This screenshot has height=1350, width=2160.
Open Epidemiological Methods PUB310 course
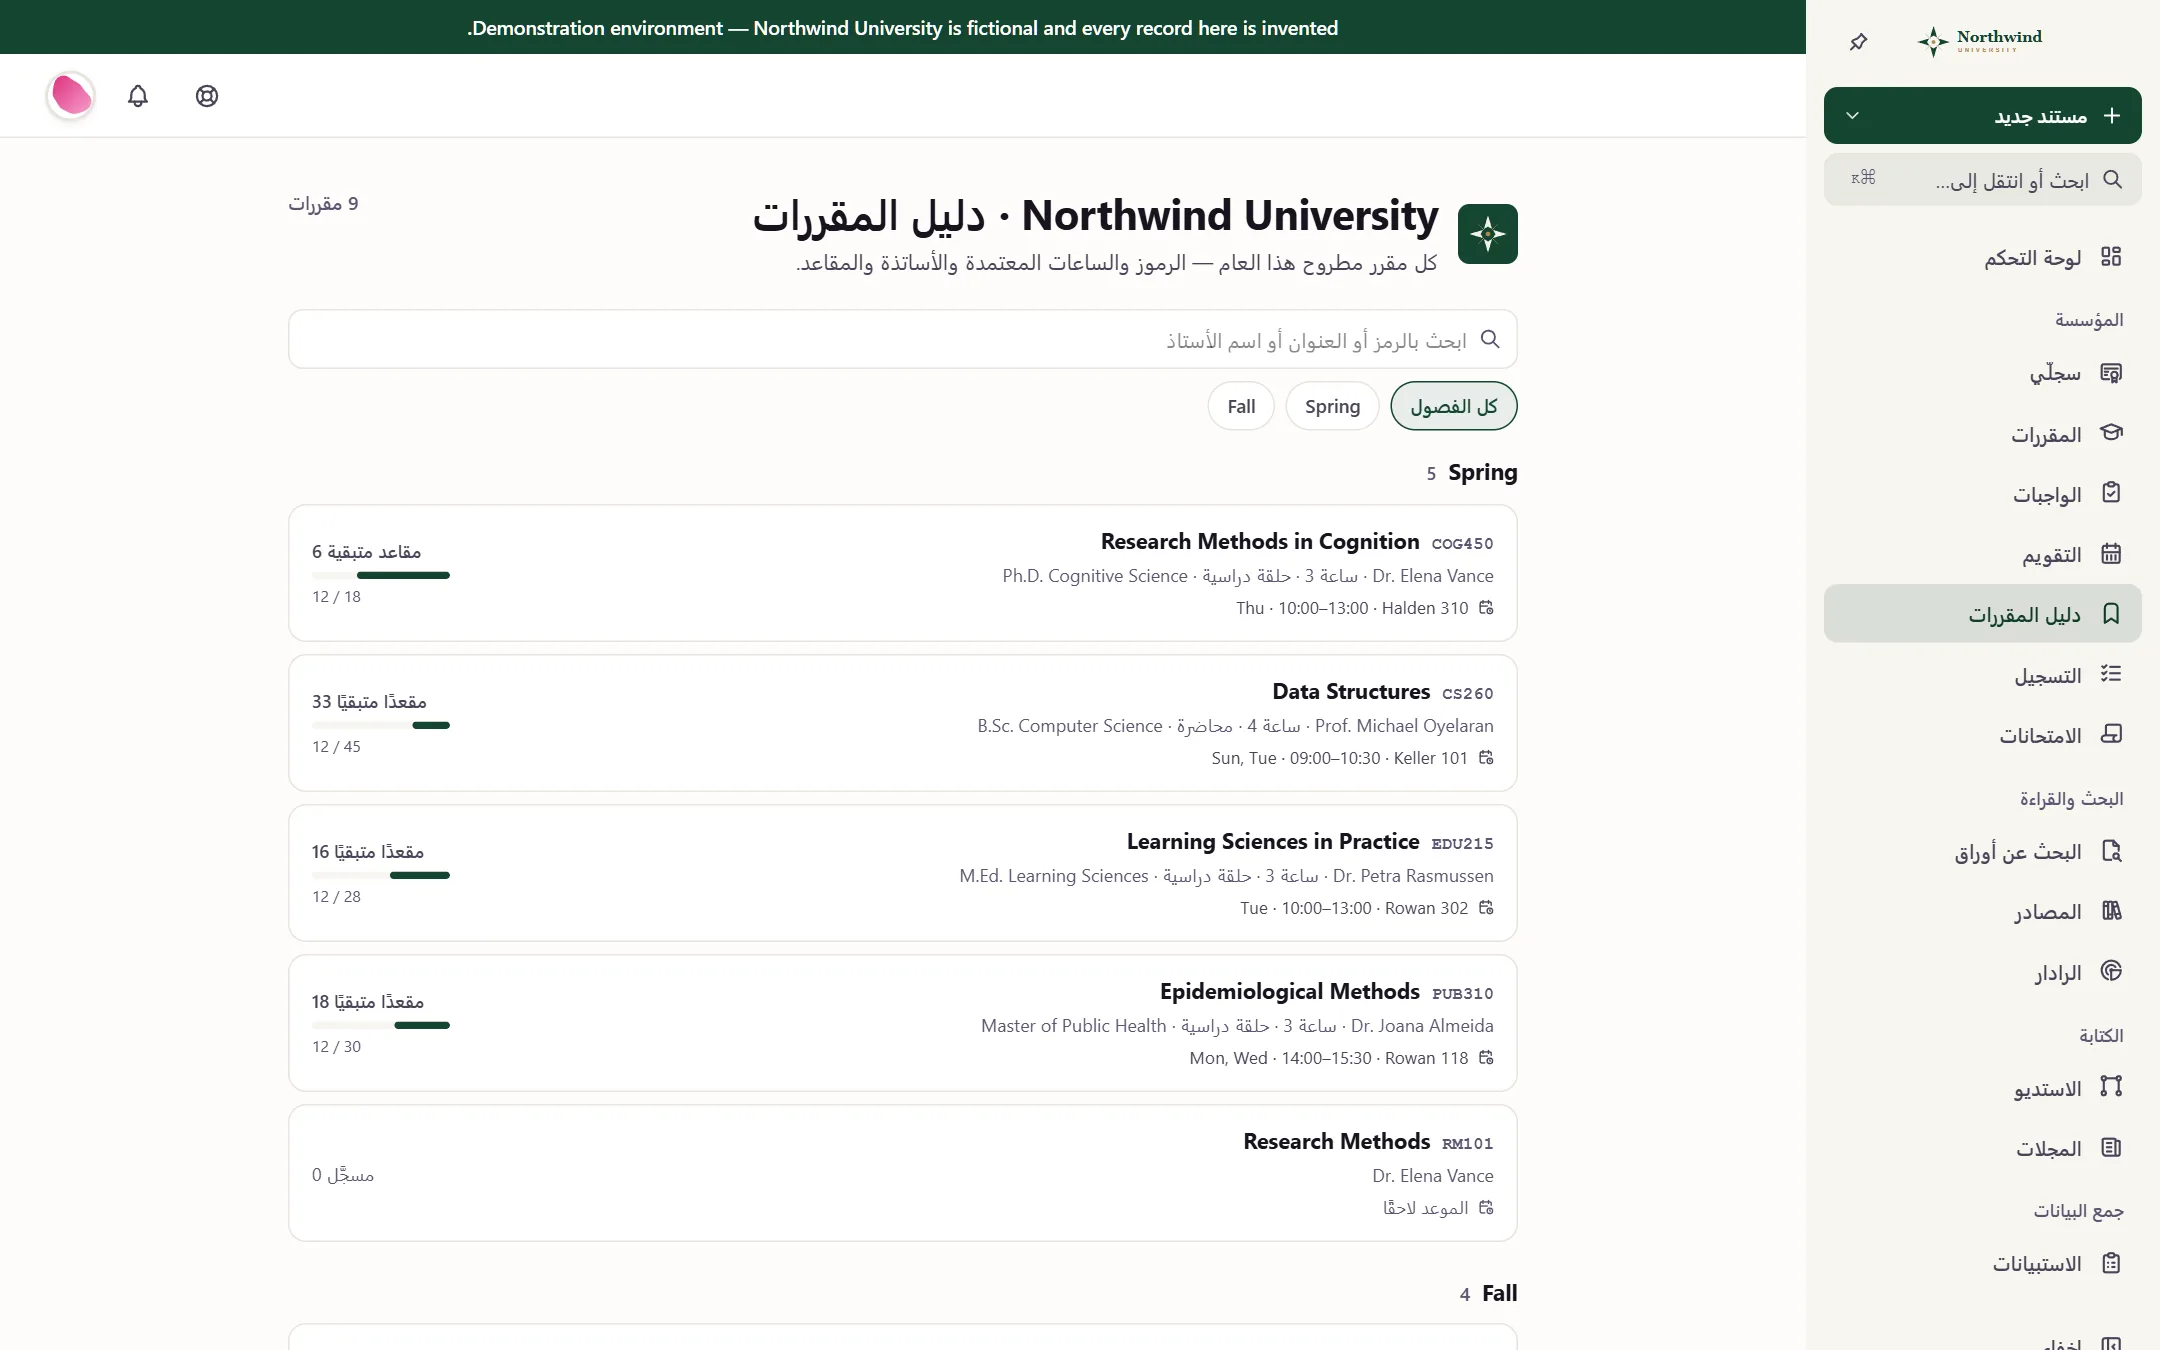pos(902,1023)
